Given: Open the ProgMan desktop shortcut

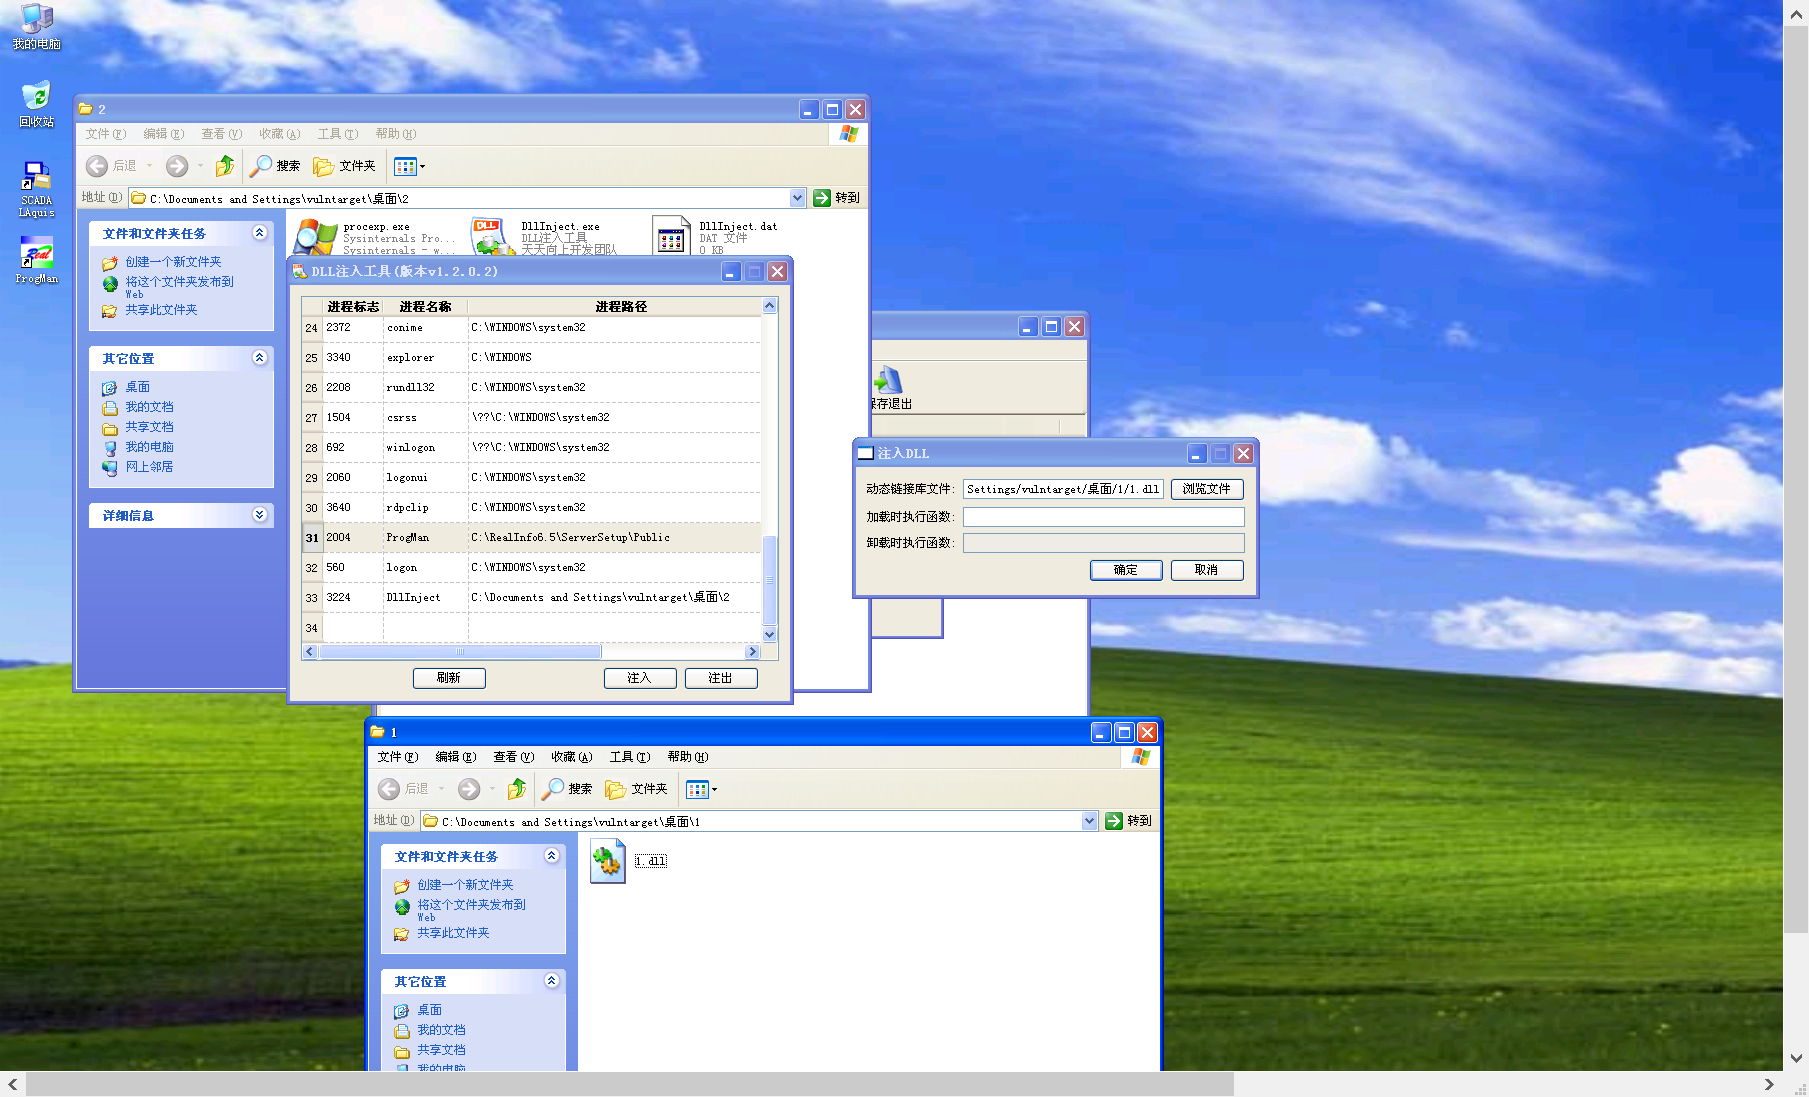Looking at the screenshot, I should click(x=36, y=260).
